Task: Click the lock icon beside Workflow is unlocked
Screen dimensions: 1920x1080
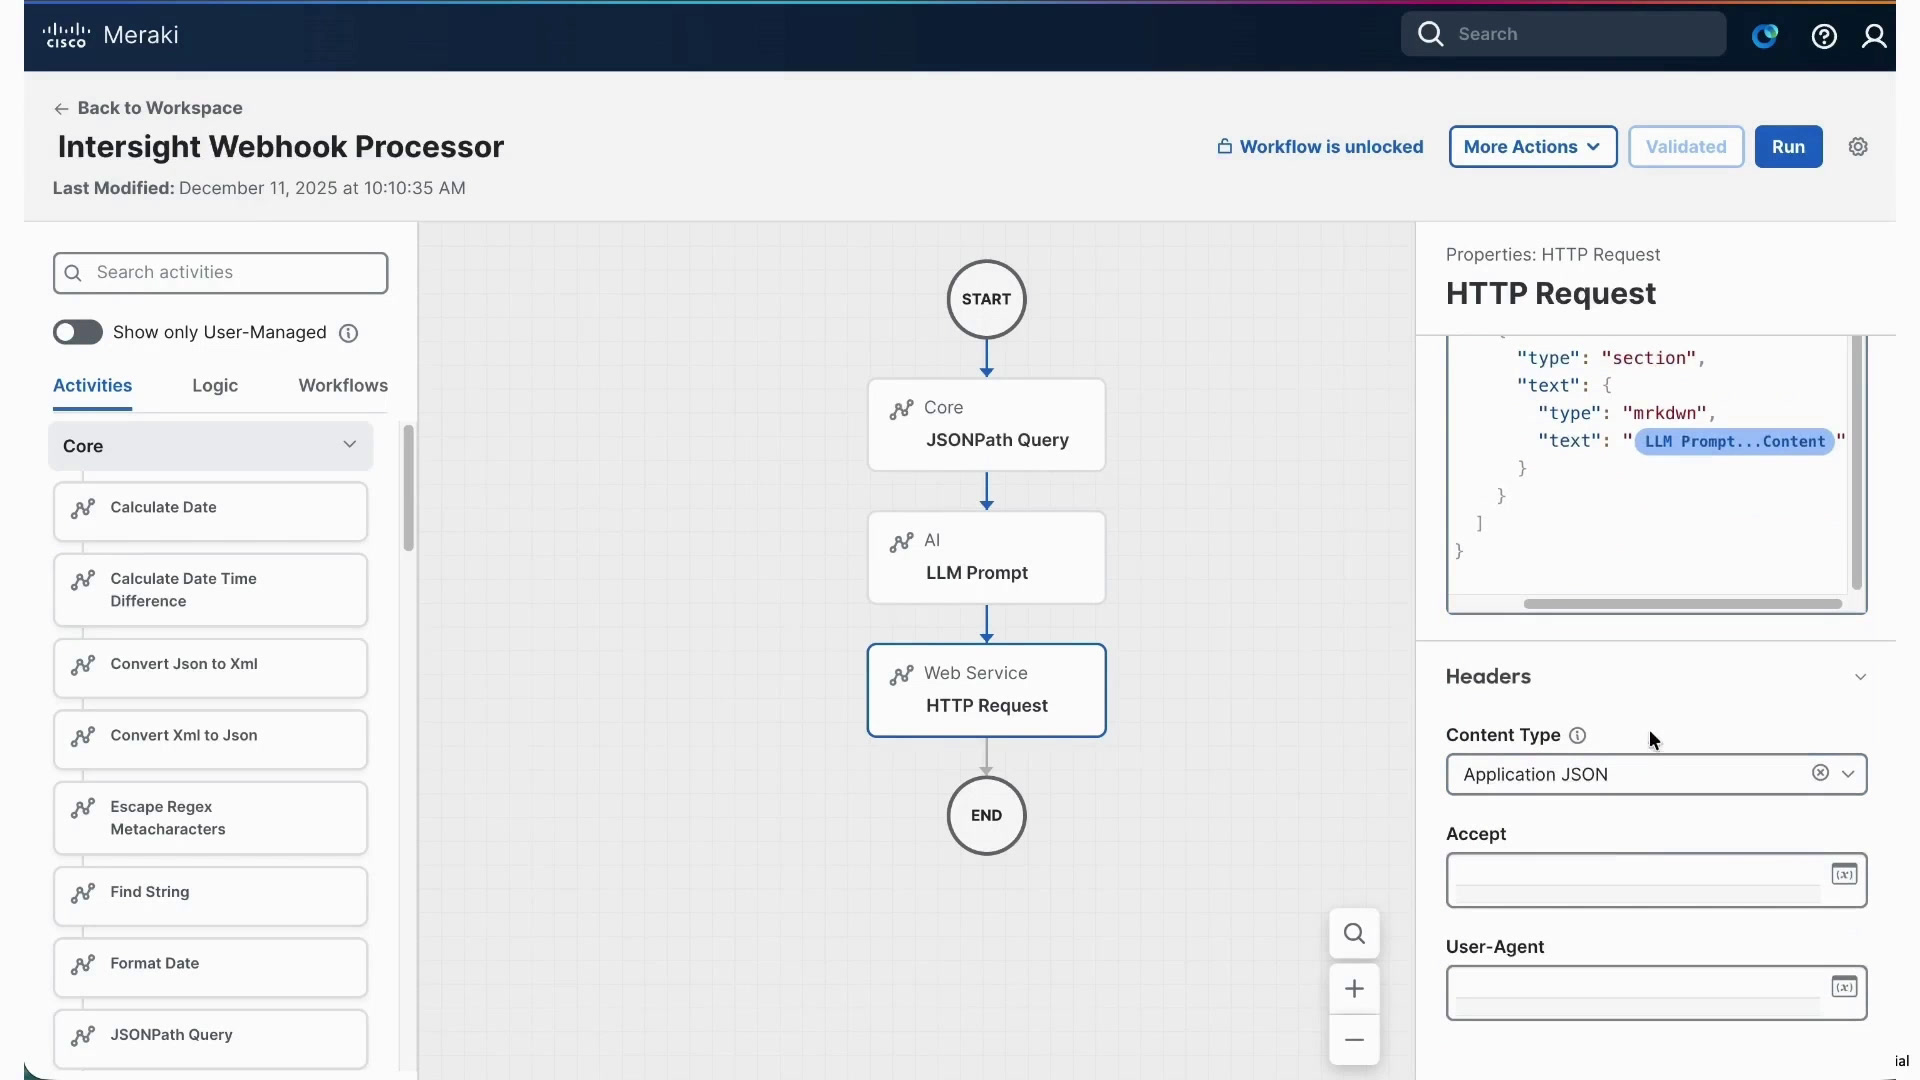Action: point(1224,147)
